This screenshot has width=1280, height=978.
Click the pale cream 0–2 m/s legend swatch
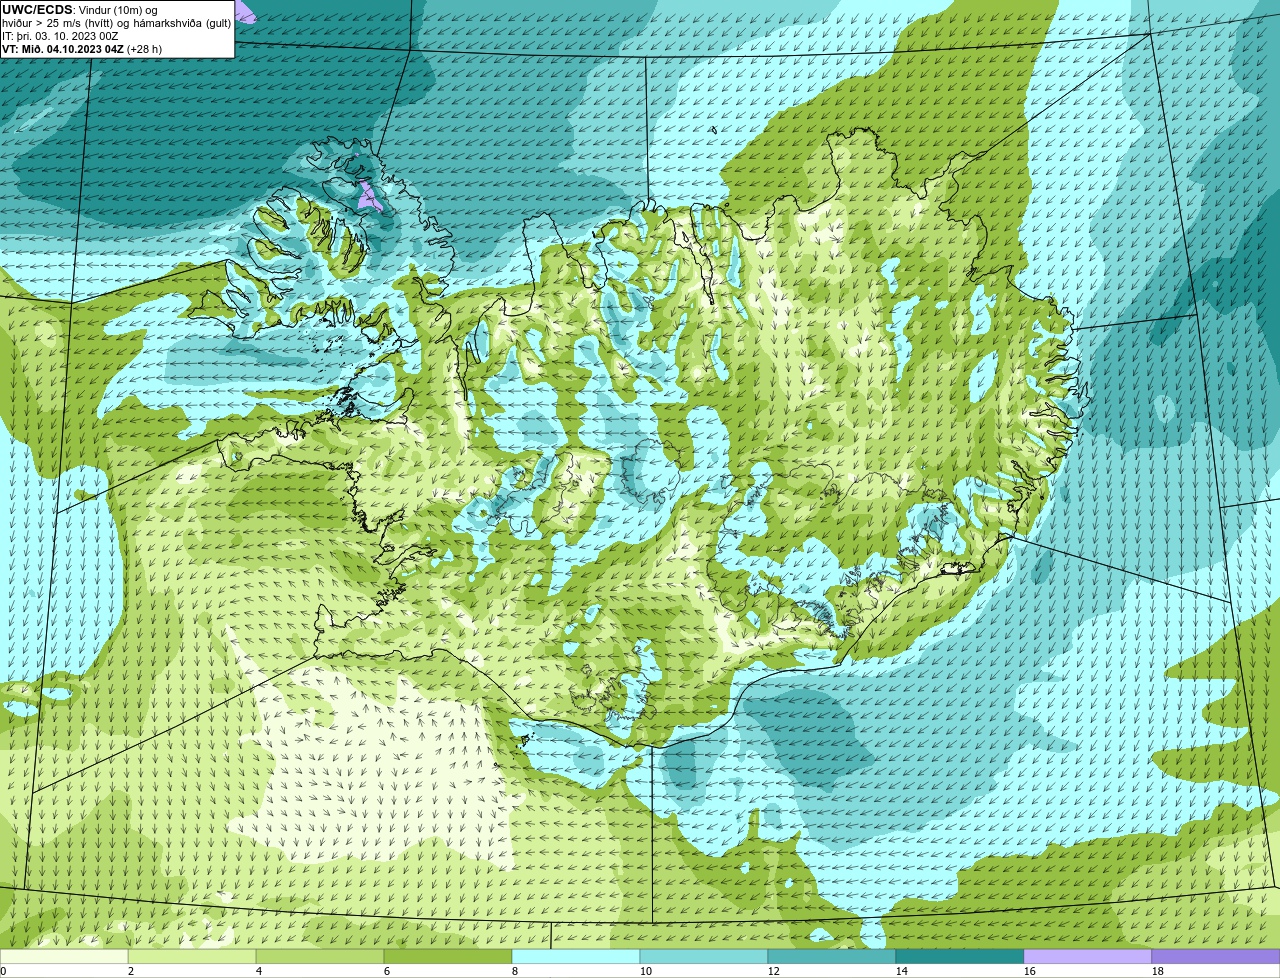click(x=64, y=957)
